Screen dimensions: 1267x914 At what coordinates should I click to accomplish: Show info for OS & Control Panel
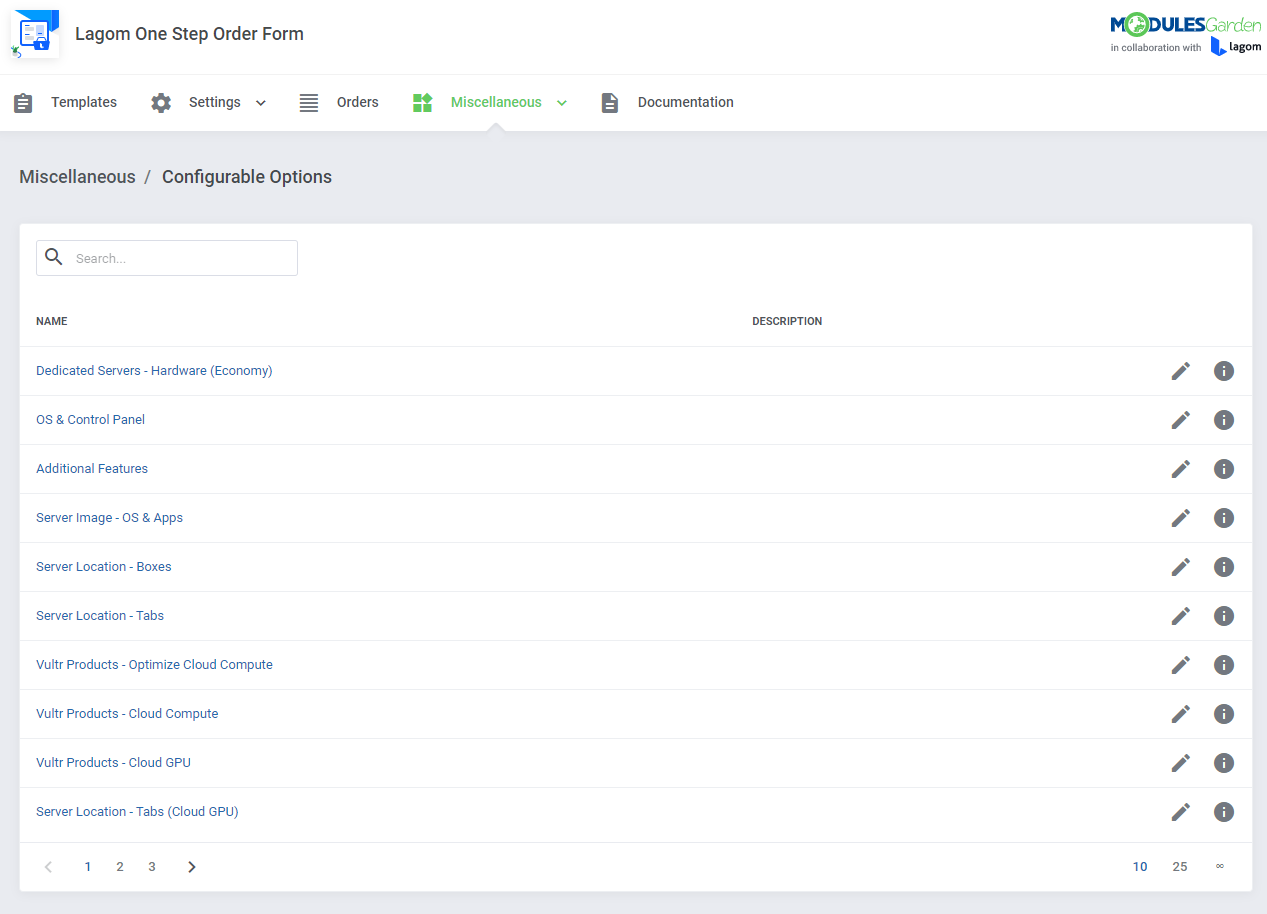point(1224,420)
